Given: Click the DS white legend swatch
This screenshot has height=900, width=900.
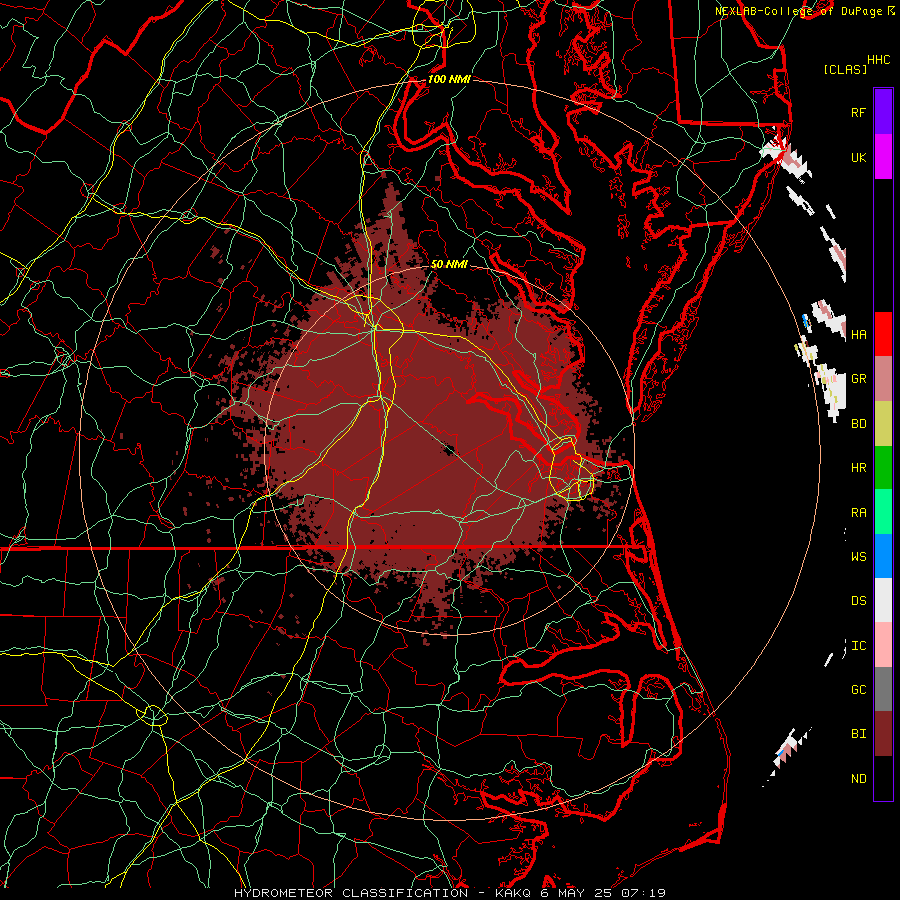Looking at the screenshot, I should click(883, 600).
